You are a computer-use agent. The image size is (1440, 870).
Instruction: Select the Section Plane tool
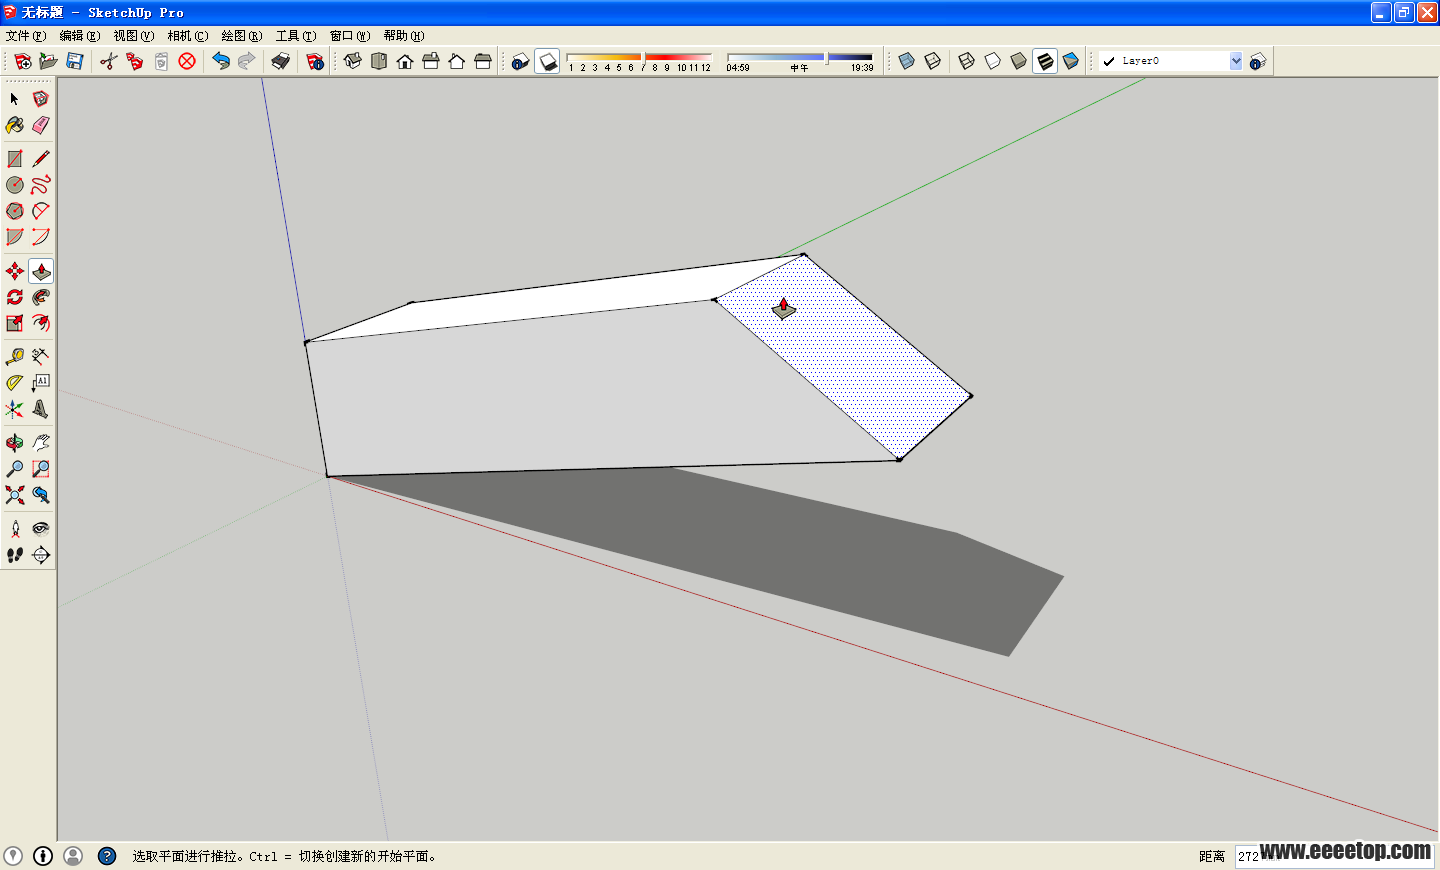(41, 555)
